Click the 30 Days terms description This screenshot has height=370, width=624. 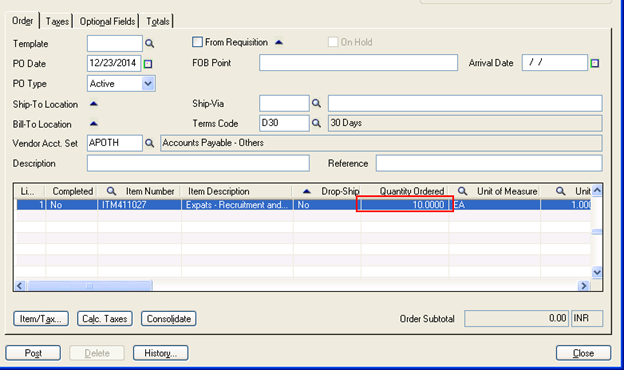click(x=465, y=123)
